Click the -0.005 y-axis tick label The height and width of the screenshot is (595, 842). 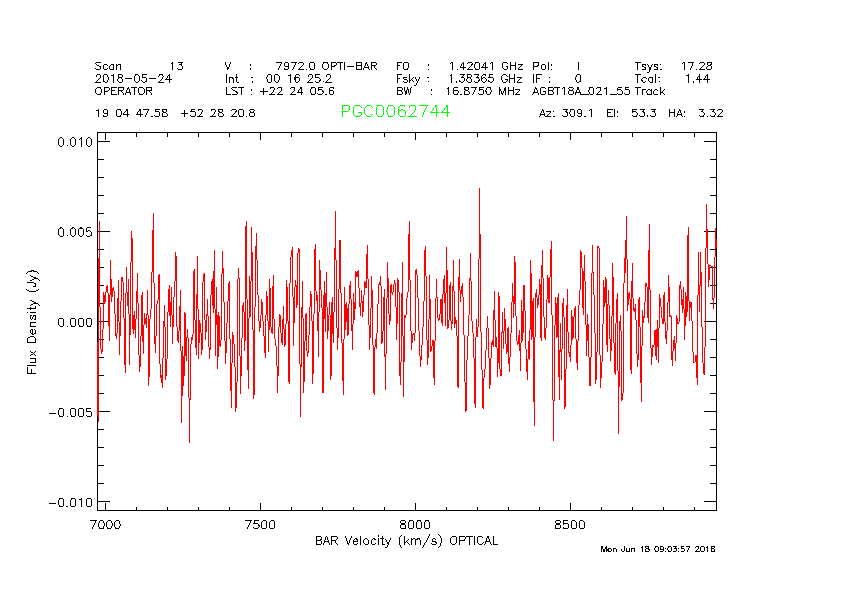[72, 412]
